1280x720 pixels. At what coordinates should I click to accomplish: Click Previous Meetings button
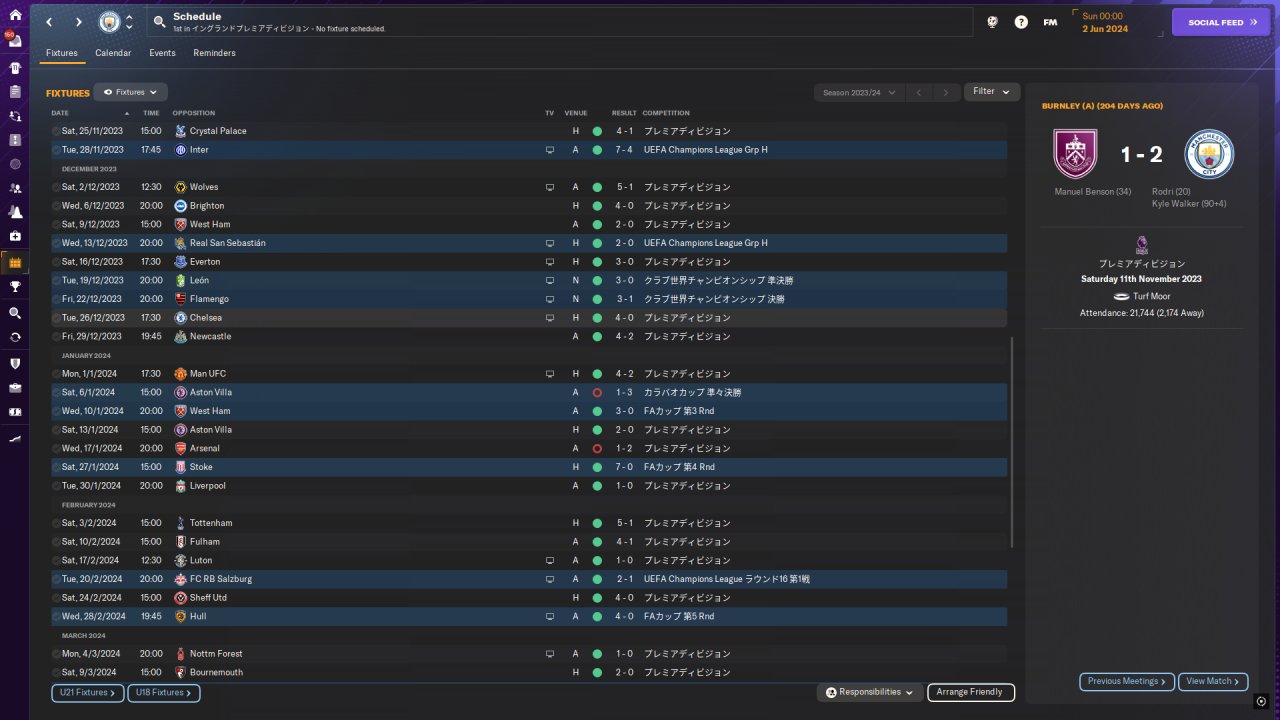point(1127,681)
